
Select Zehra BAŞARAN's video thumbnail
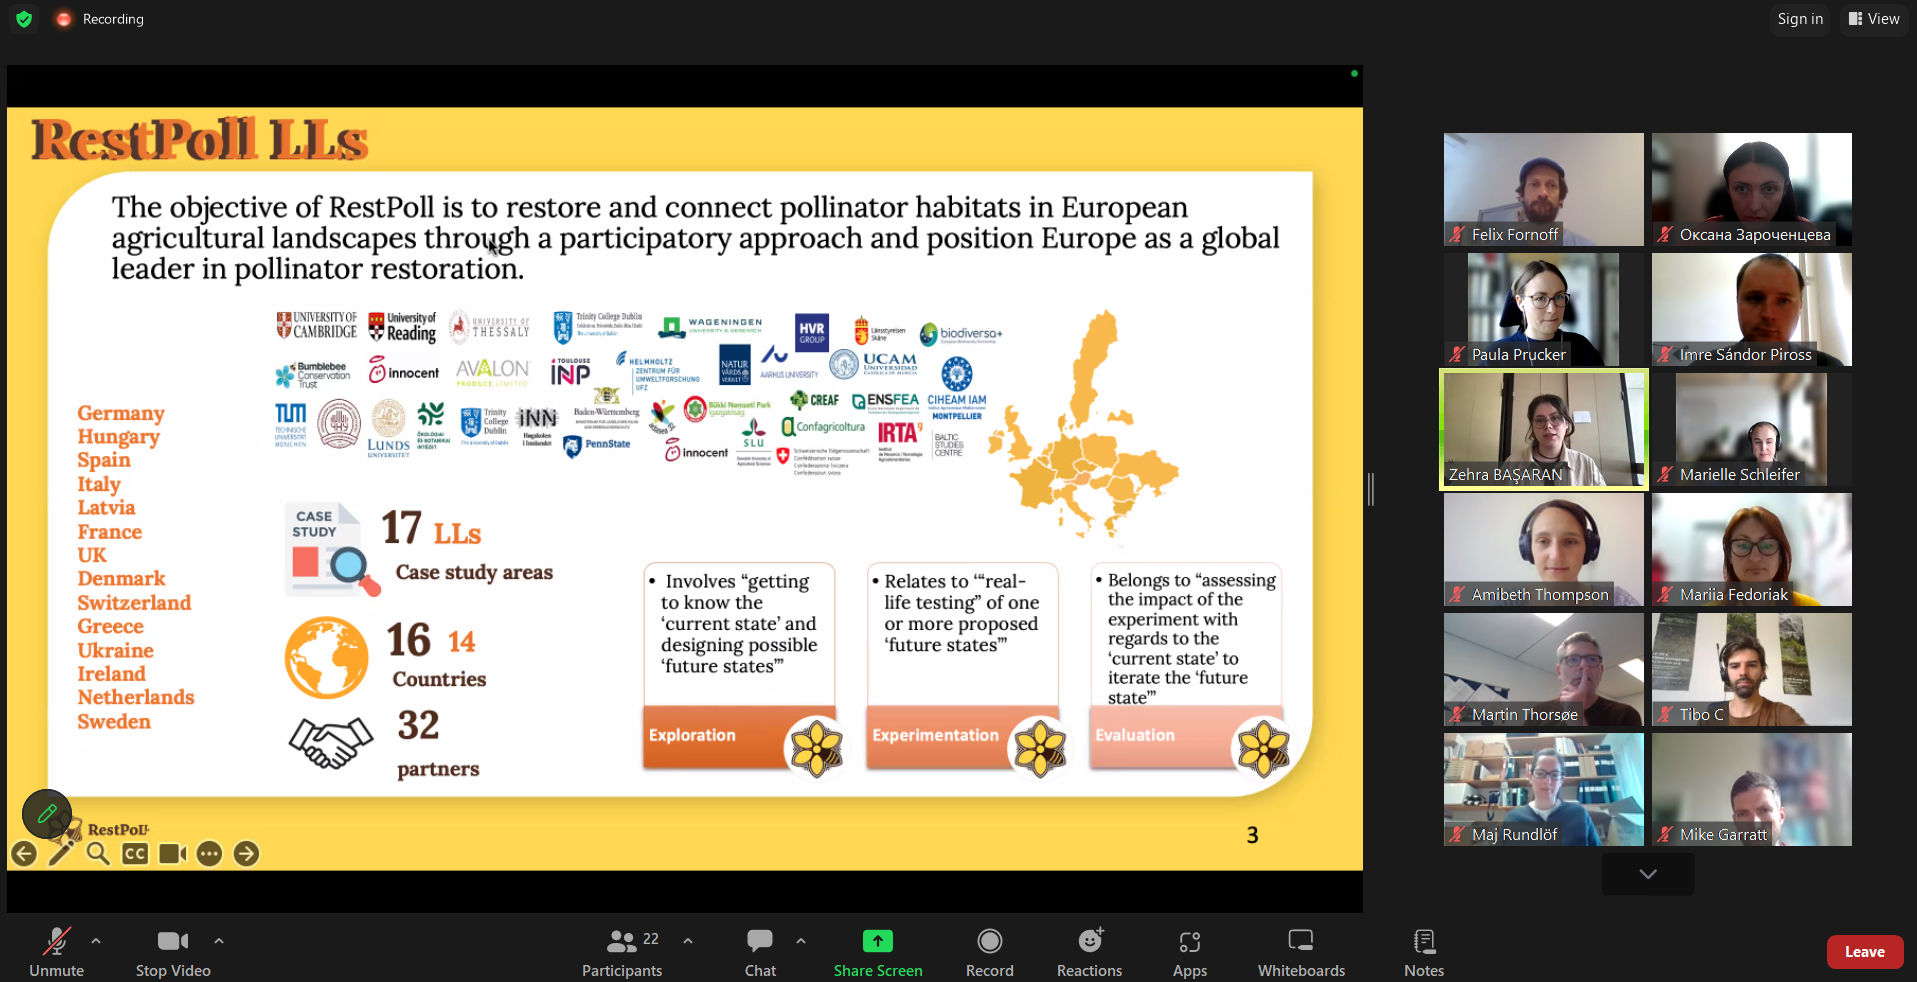click(x=1543, y=429)
